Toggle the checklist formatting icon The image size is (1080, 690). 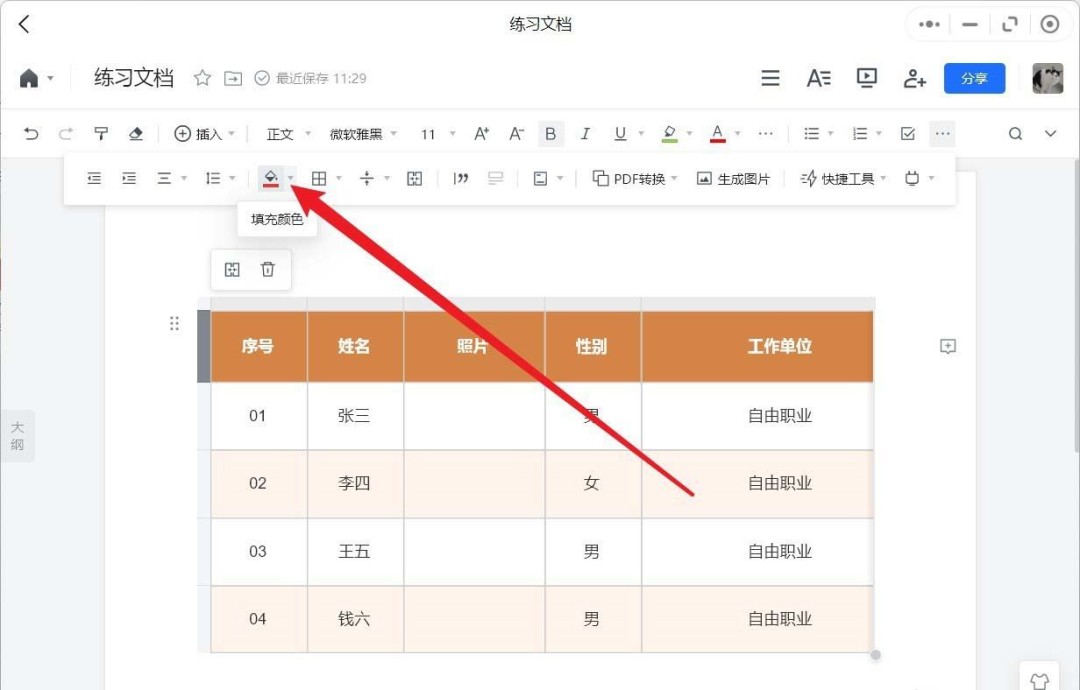tap(908, 133)
